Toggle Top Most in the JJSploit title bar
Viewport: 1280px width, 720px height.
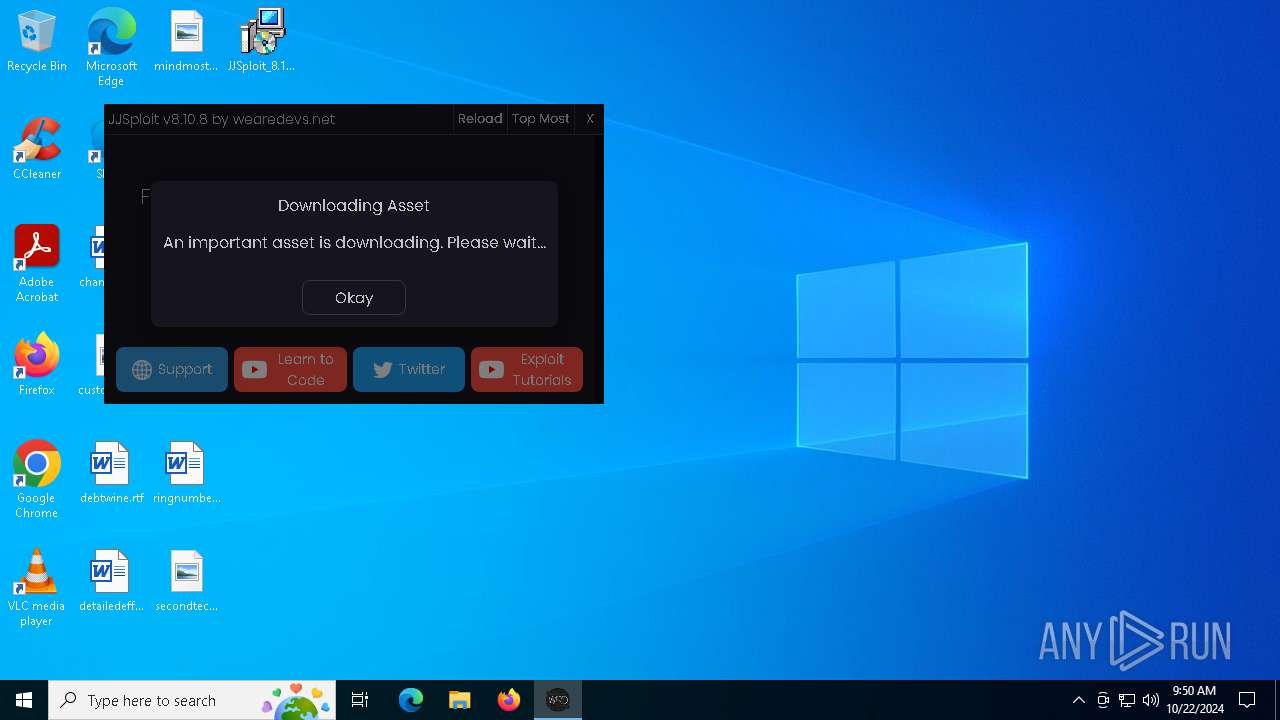tap(540, 119)
